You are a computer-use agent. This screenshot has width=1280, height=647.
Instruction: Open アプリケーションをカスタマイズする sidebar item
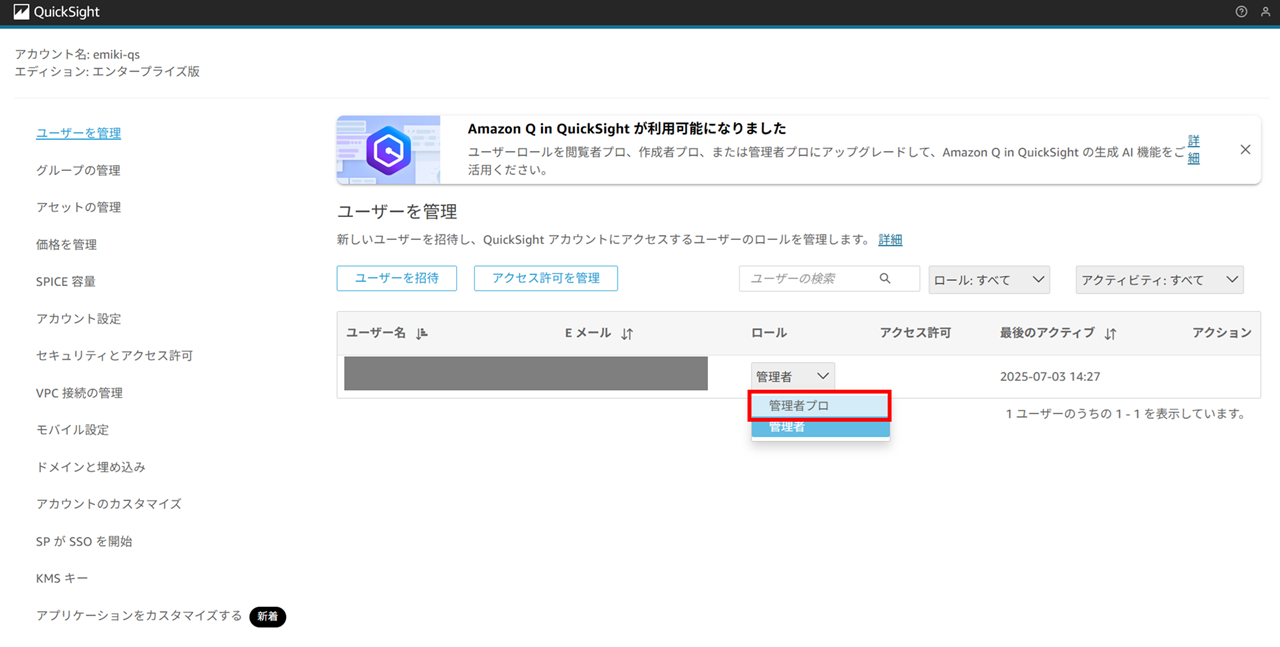[x=139, y=616]
